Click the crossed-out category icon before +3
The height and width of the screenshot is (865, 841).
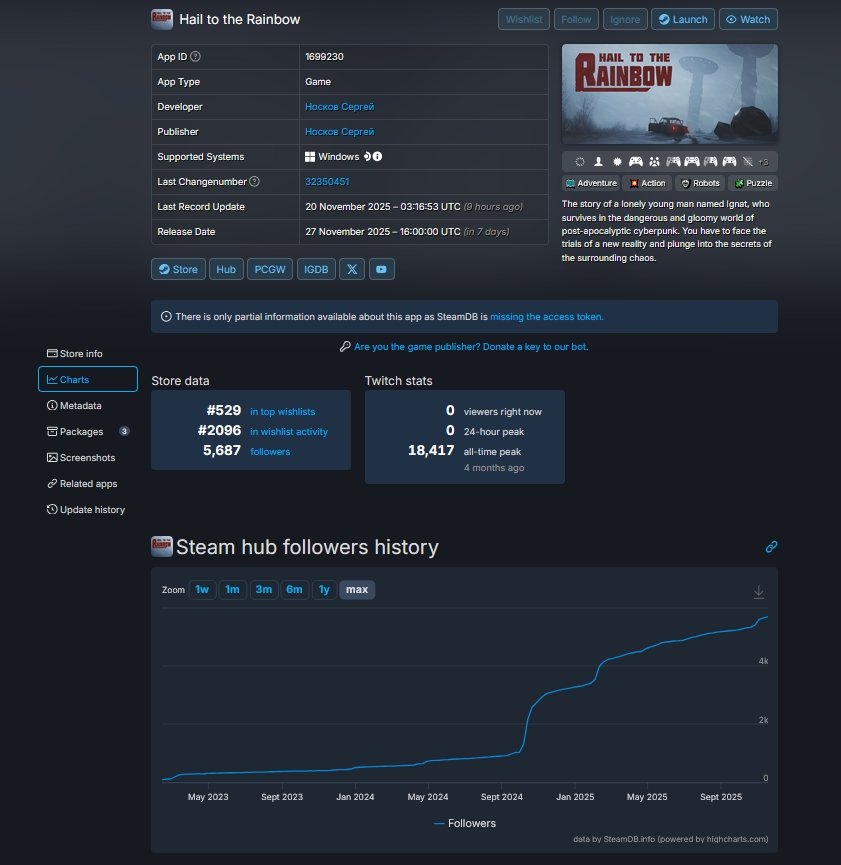(748, 162)
